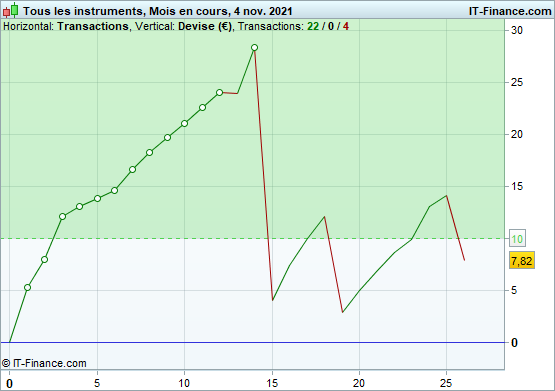Click the date text '4 nov. 2021'

point(263,11)
